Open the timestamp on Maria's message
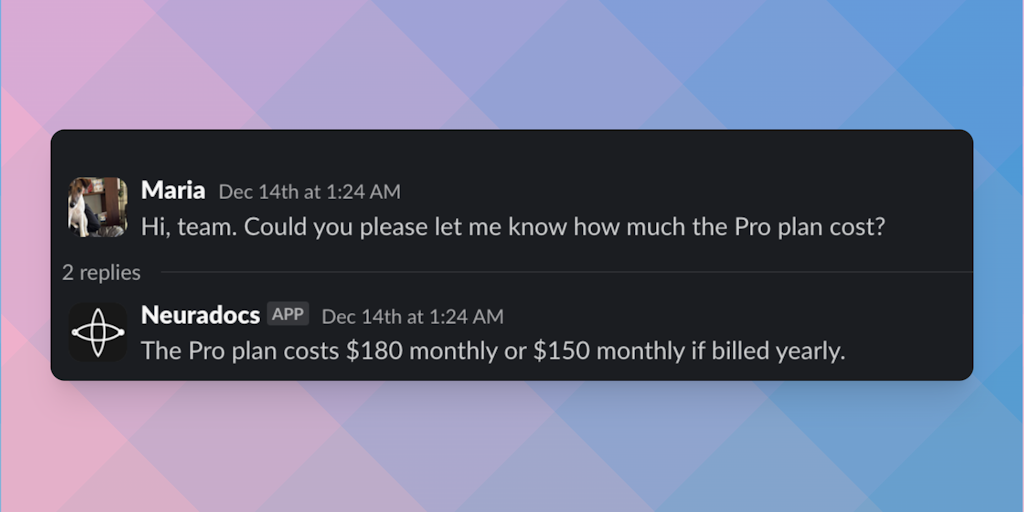This screenshot has height=512, width=1024. click(309, 191)
